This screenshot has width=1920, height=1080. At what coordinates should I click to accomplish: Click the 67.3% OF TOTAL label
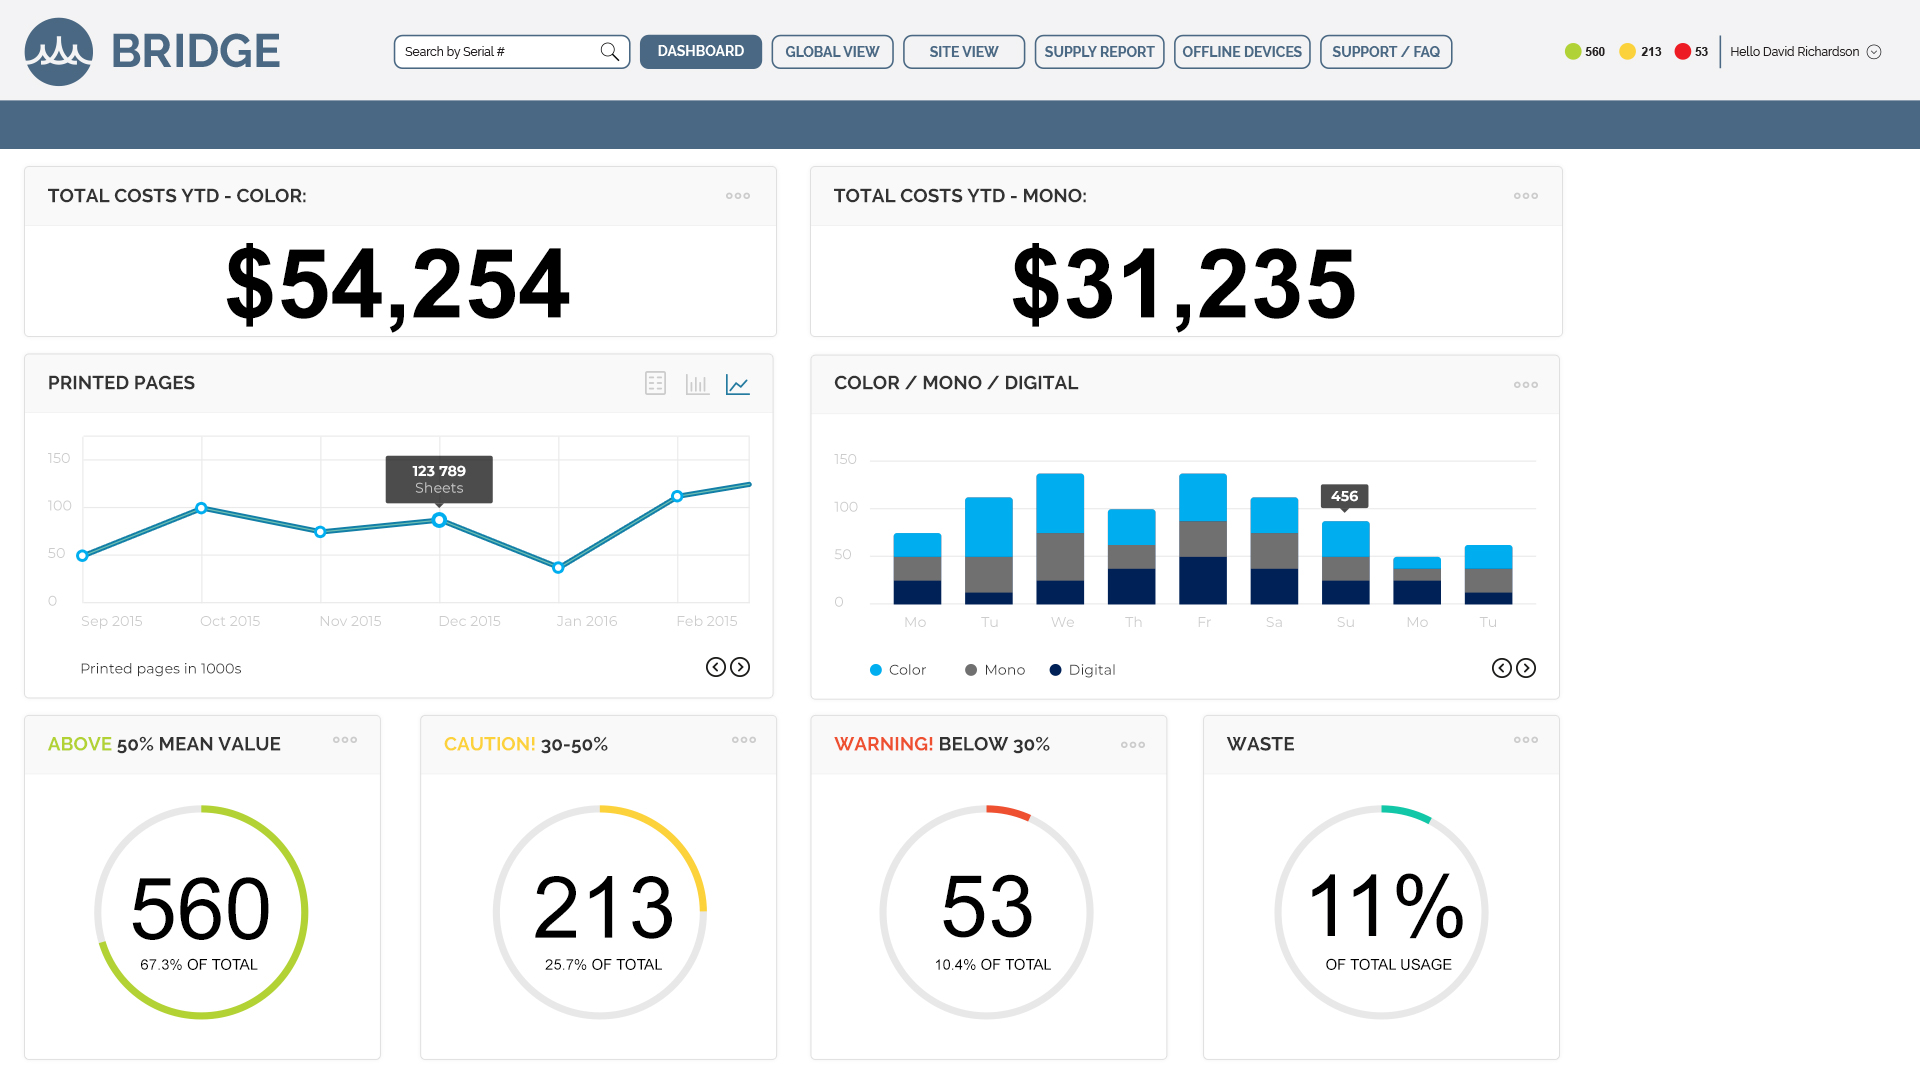tap(199, 965)
